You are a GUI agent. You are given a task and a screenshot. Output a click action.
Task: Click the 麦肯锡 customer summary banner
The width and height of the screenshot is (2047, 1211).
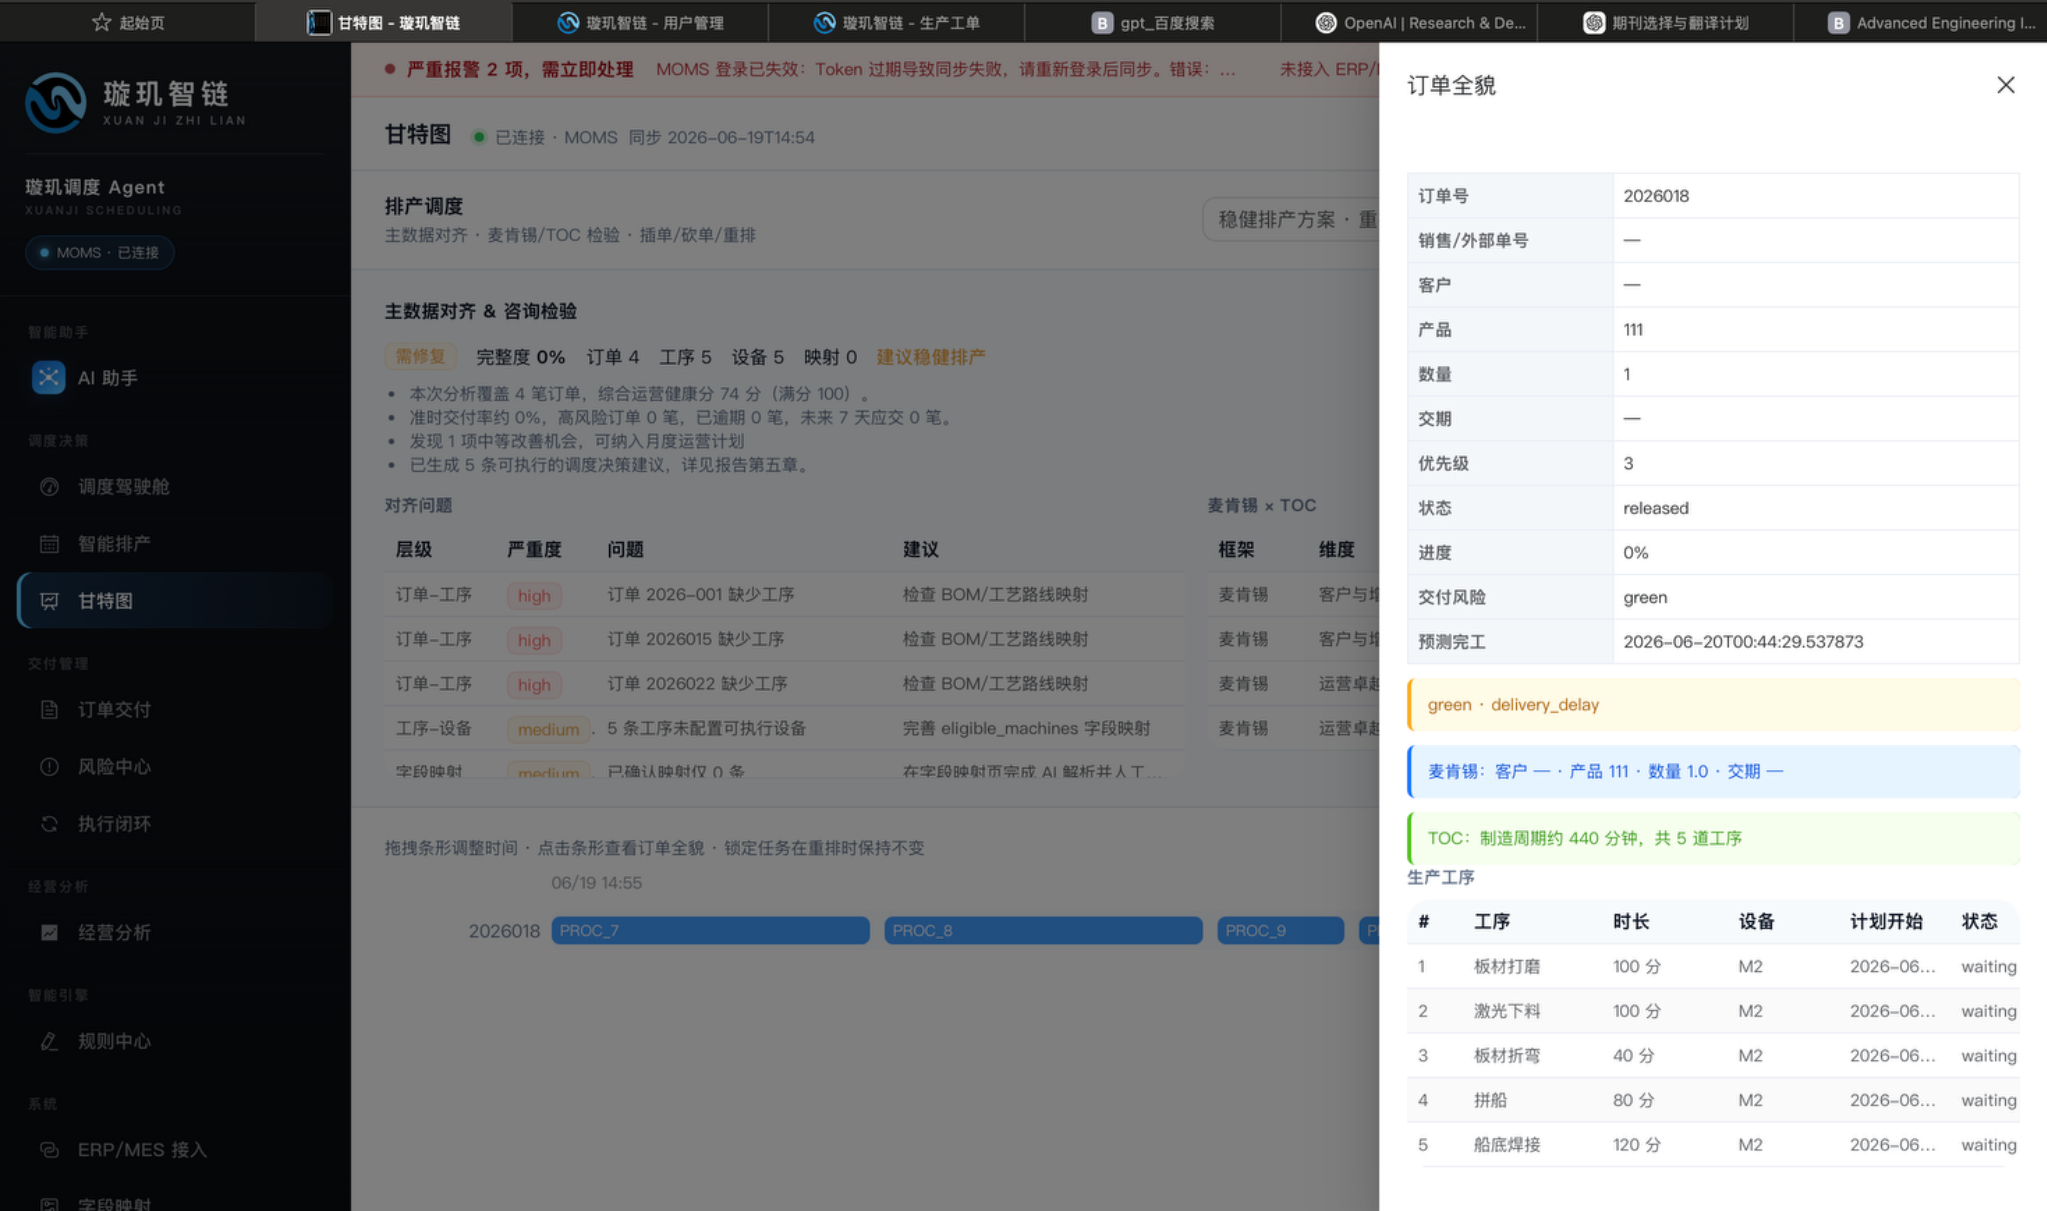pos(1713,772)
